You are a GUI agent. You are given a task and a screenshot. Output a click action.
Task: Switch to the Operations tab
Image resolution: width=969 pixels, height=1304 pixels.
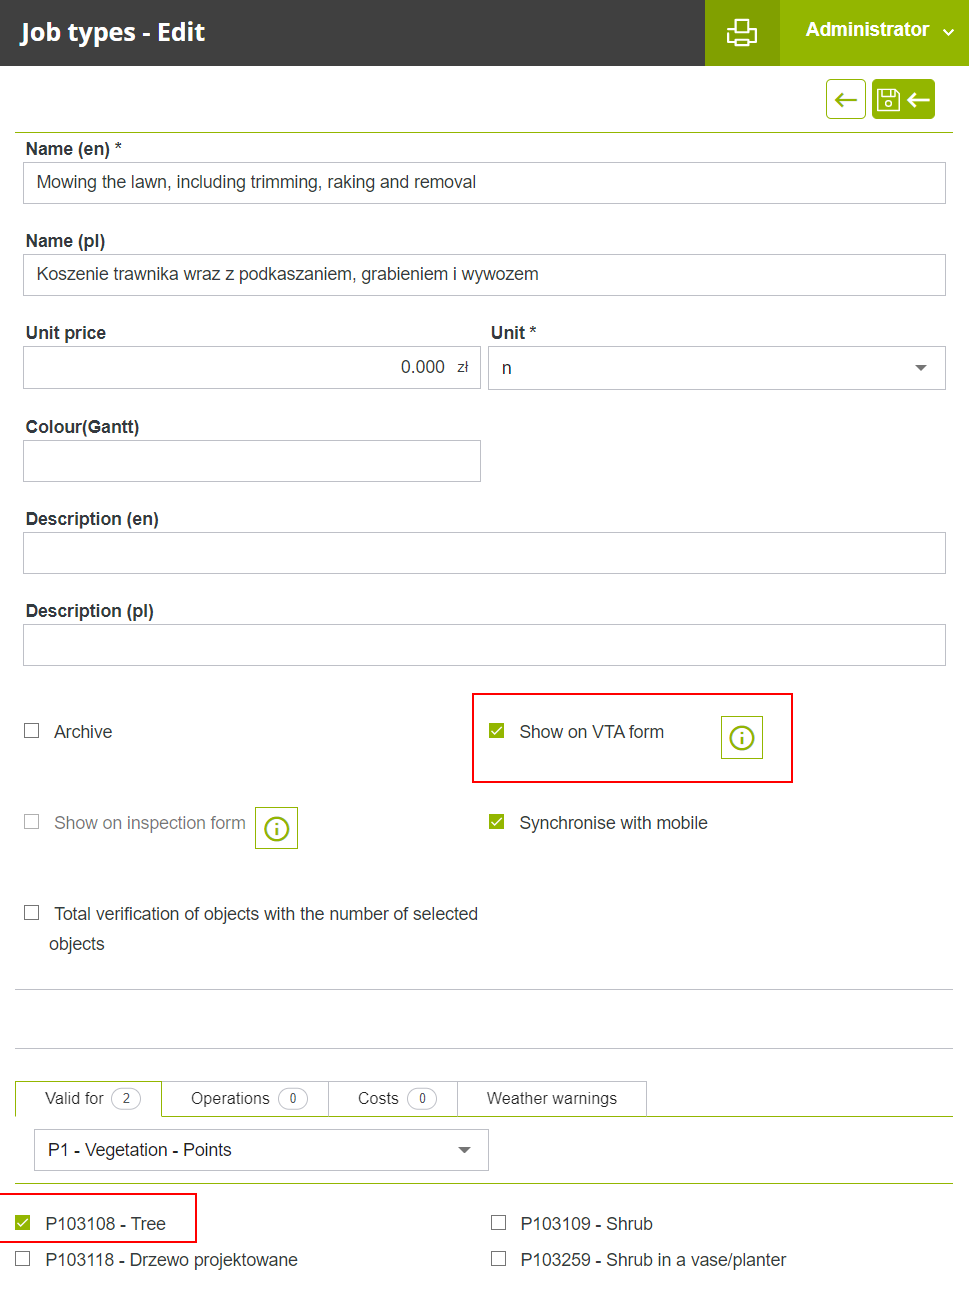[245, 1098]
